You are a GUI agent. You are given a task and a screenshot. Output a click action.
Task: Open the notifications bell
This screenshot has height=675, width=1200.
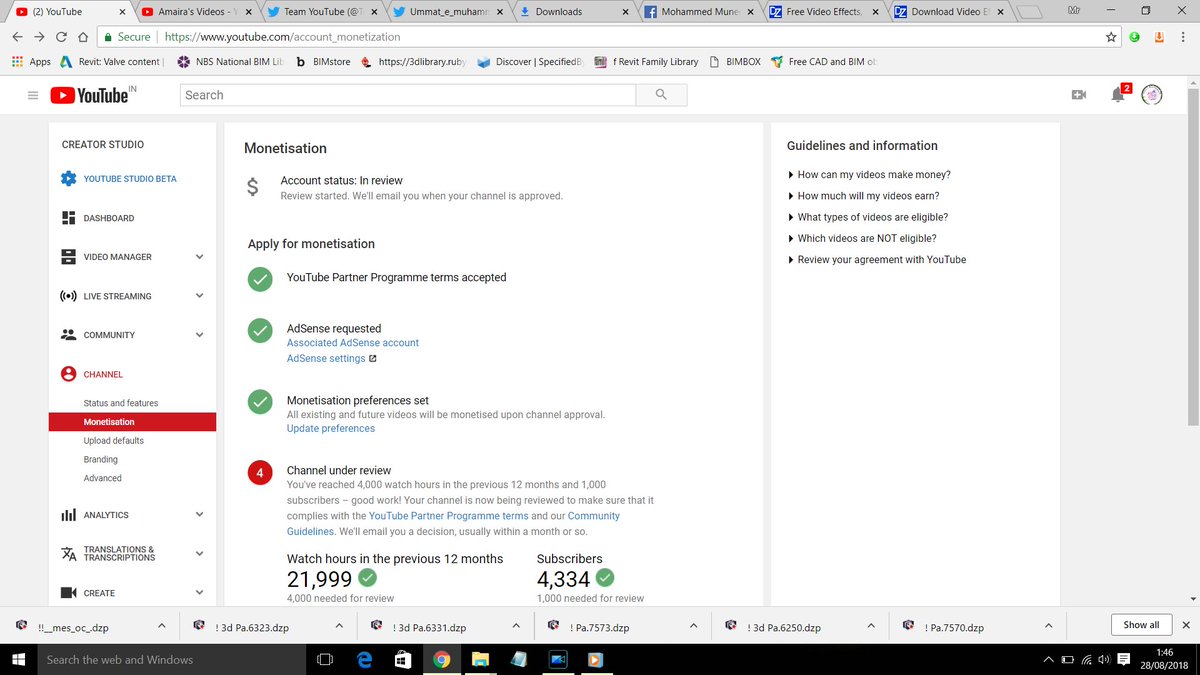pyautogui.click(x=1118, y=95)
